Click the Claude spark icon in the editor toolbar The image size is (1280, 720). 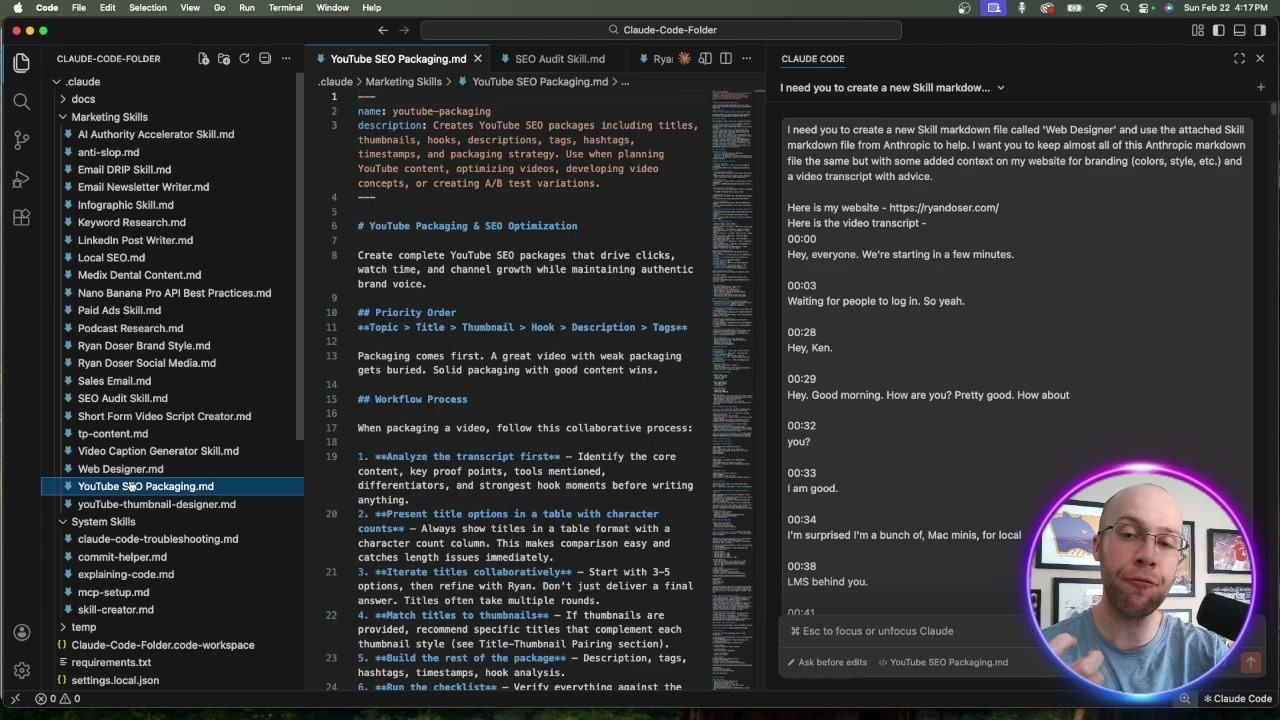tap(684, 59)
